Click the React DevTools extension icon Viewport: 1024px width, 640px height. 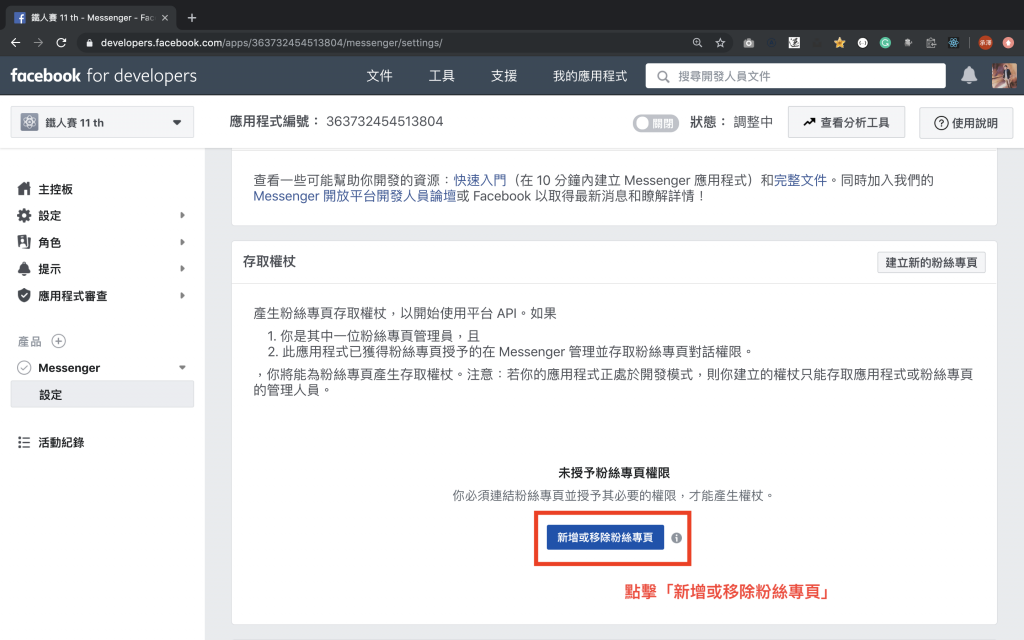(953, 43)
